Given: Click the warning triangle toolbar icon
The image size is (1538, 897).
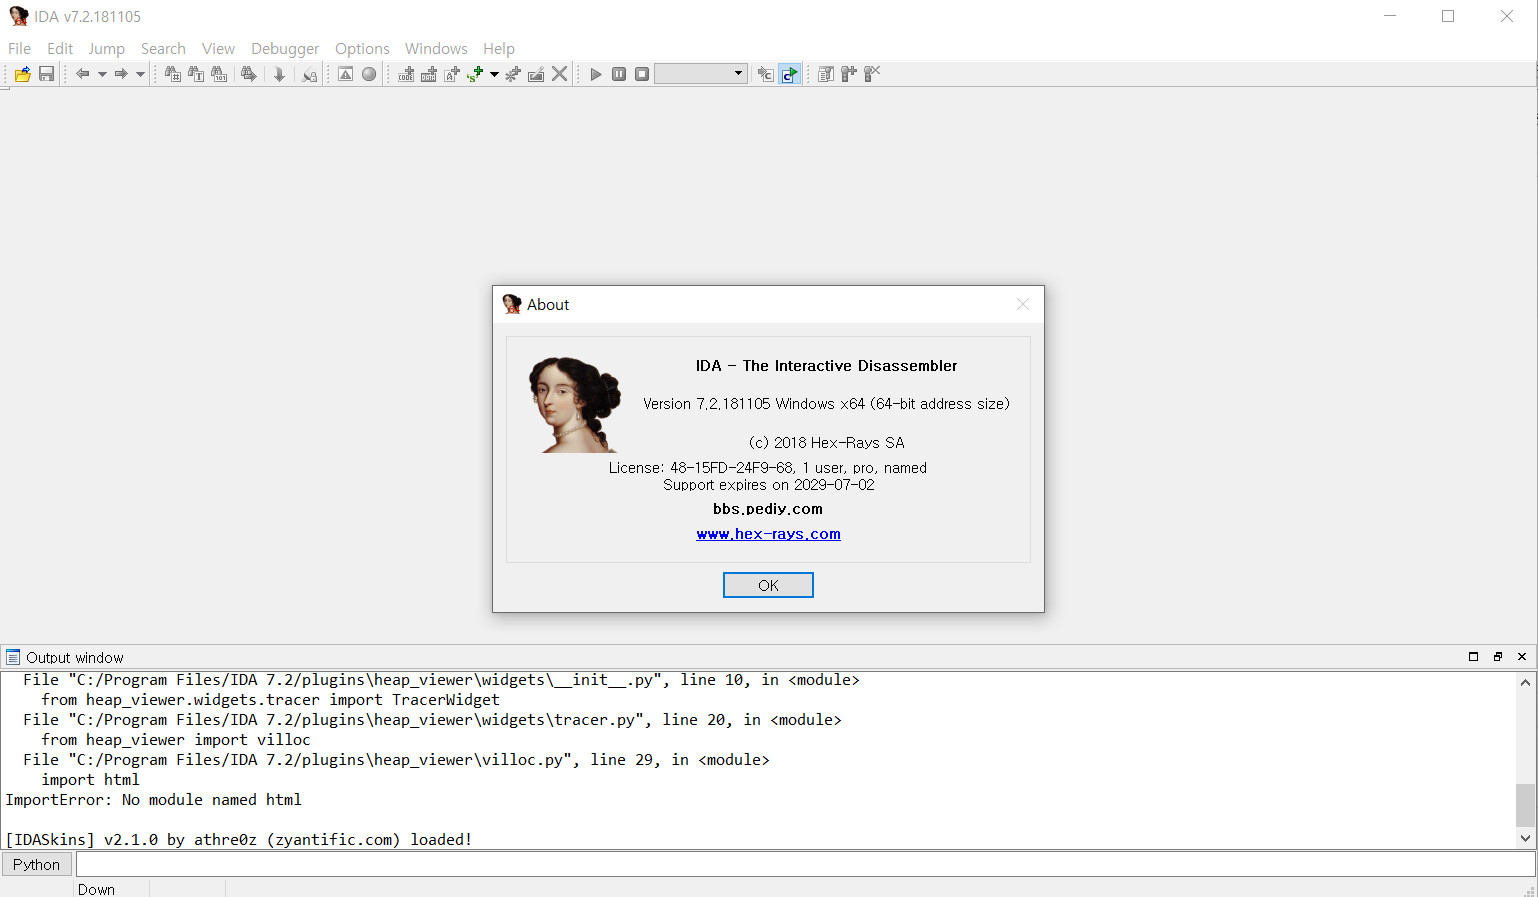Looking at the screenshot, I should (345, 74).
